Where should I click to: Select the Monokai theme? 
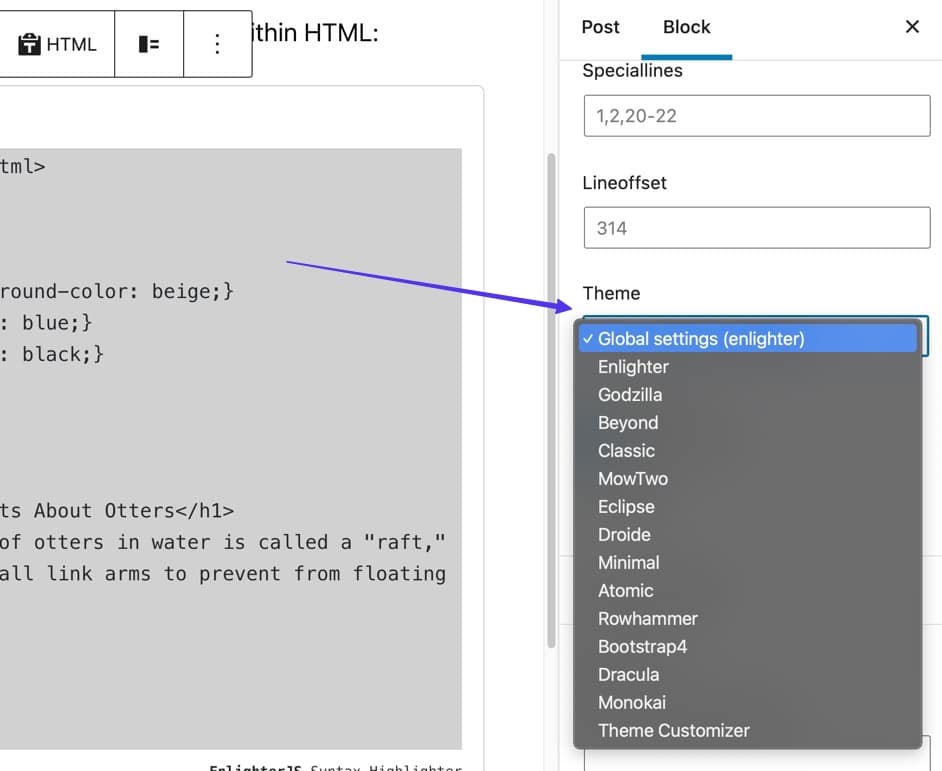click(x=632, y=703)
